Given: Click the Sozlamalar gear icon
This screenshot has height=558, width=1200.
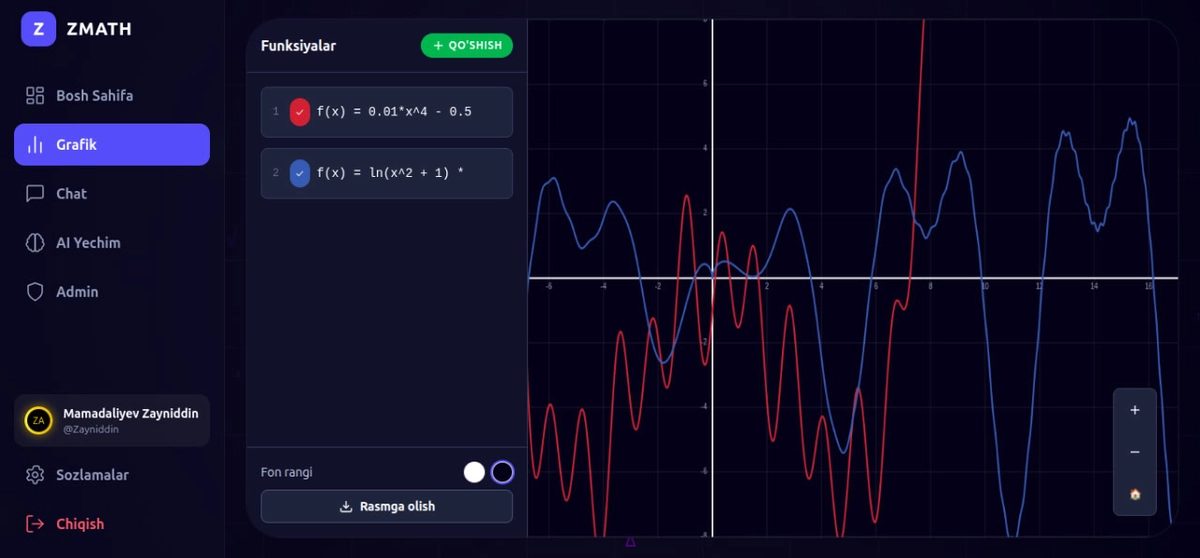Looking at the screenshot, I should [35, 475].
